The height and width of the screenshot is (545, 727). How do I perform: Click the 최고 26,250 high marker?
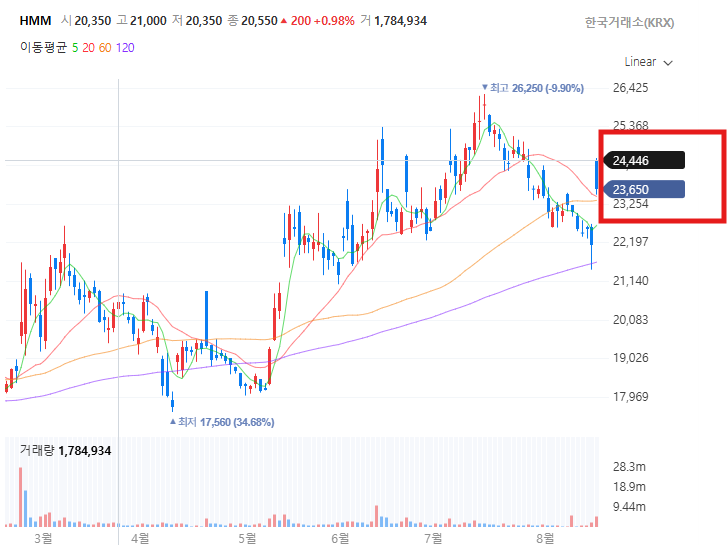pyautogui.click(x=532, y=88)
